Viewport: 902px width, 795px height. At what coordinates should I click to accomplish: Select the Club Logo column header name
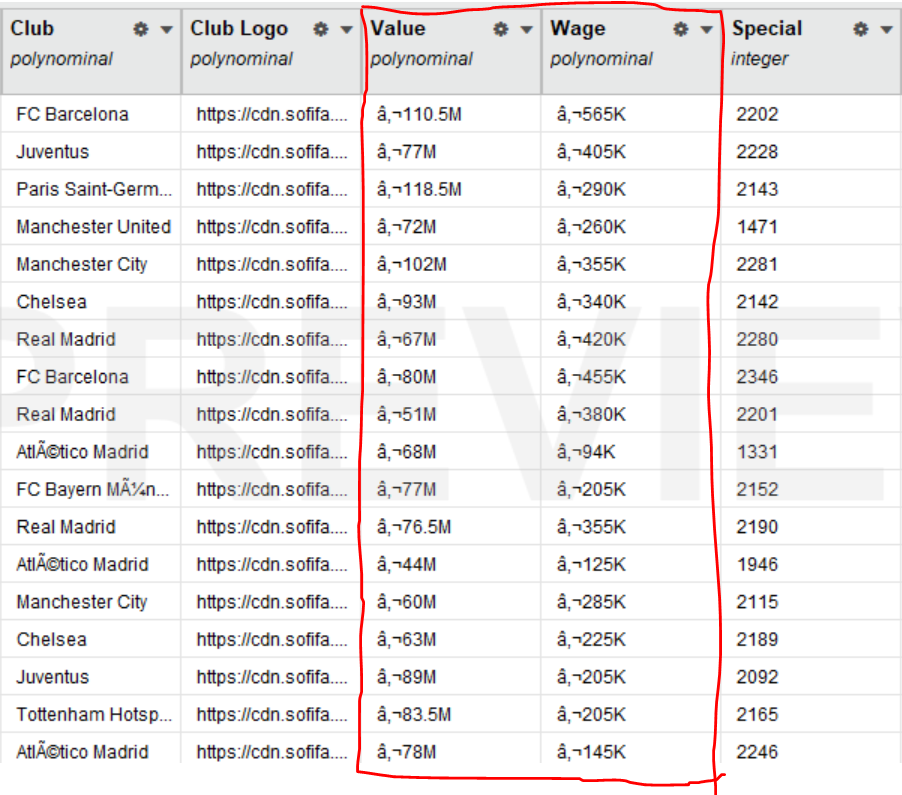[x=239, y=29]
